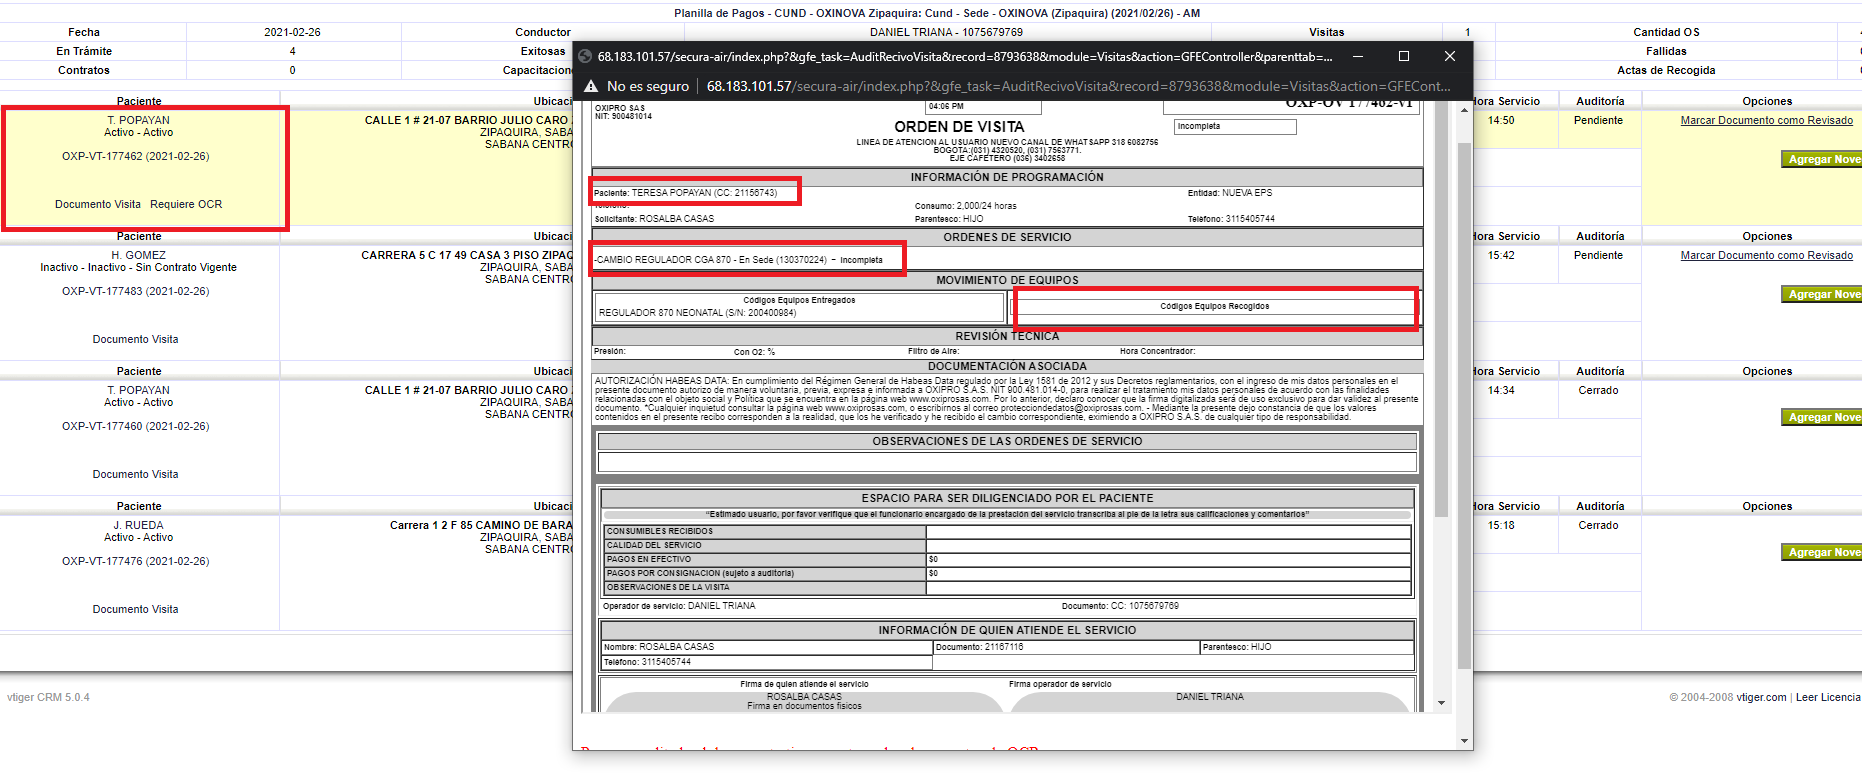Click the PAGOS EN EFECTIVO $0 cell
The width and height of the screenshot is (1862, 777).
tap(1168, 559)
